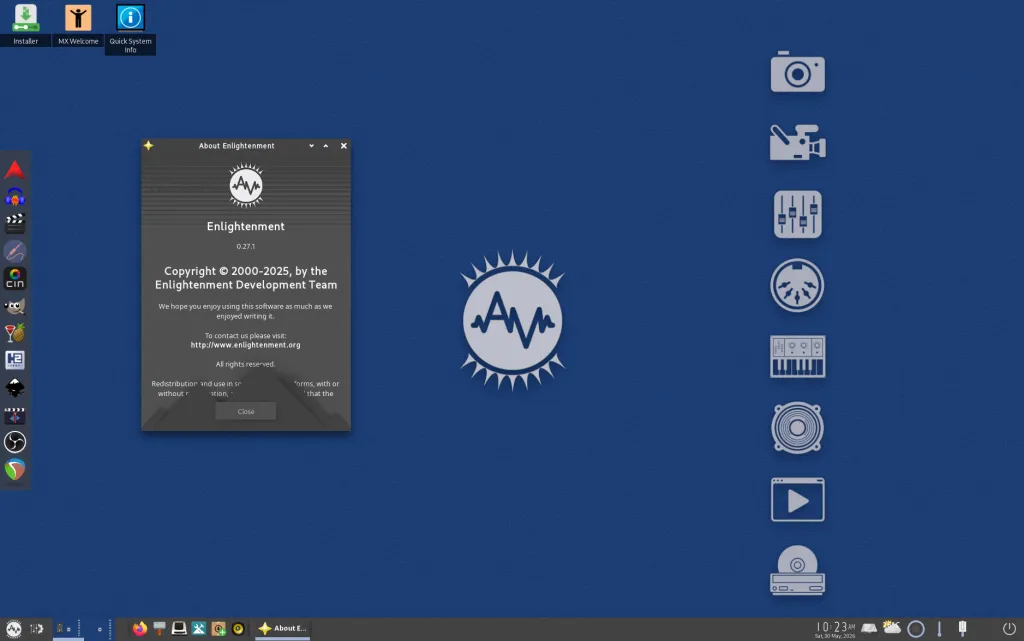Launch Inkscape from the left dock
This screenshot has height=641, width=1024.
tap(14, 388)
